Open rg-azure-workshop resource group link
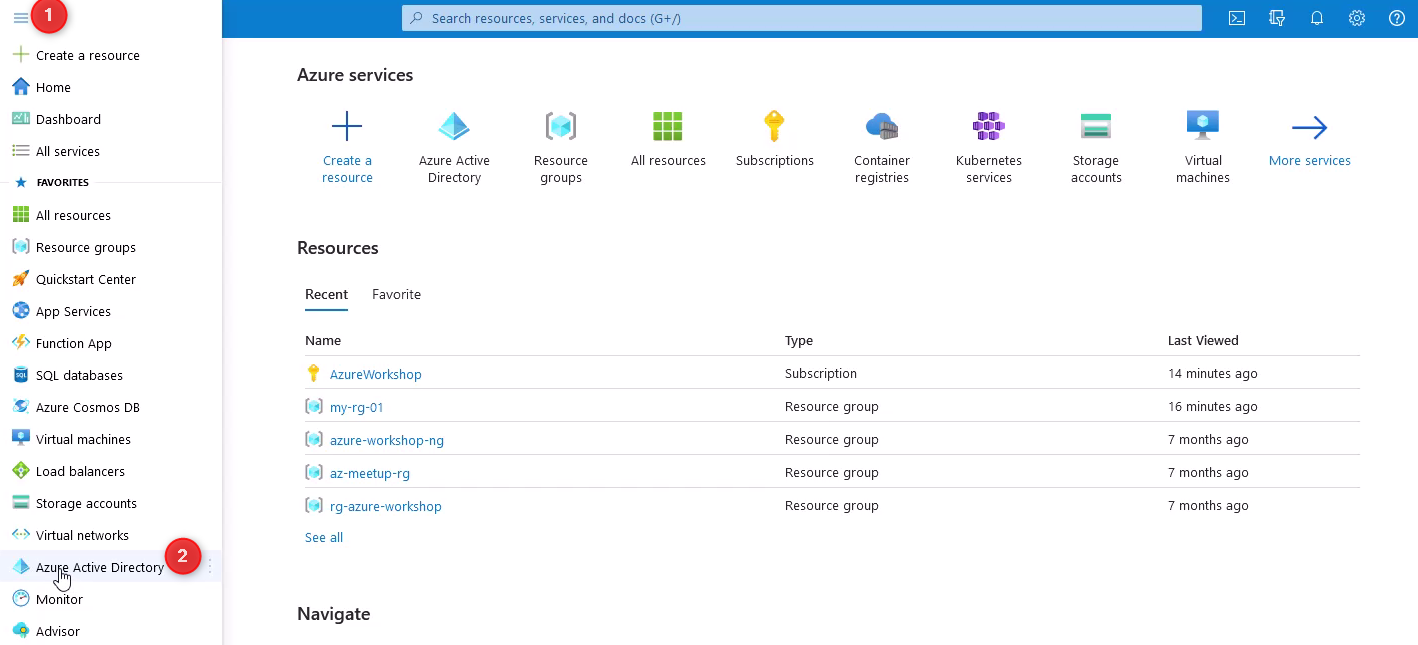This screenshot has height=645, width=1418. (x=386, y=506)
